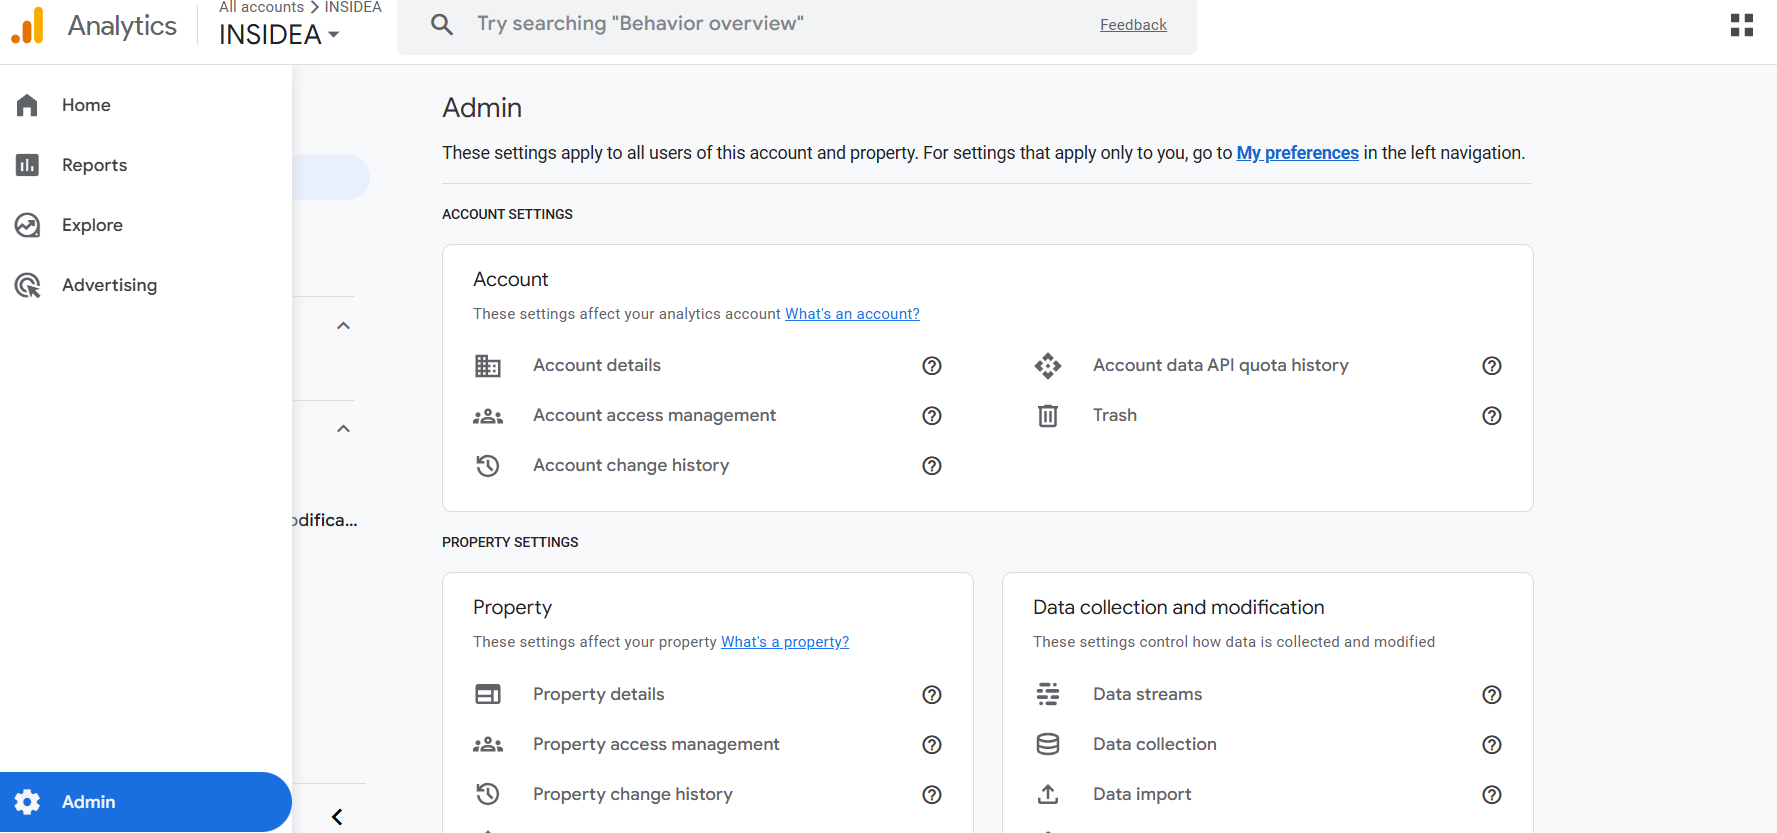Collapse the admin side panel arrow
The width and height of the screenshot is (1777, 833).
[x=337, y=817]
